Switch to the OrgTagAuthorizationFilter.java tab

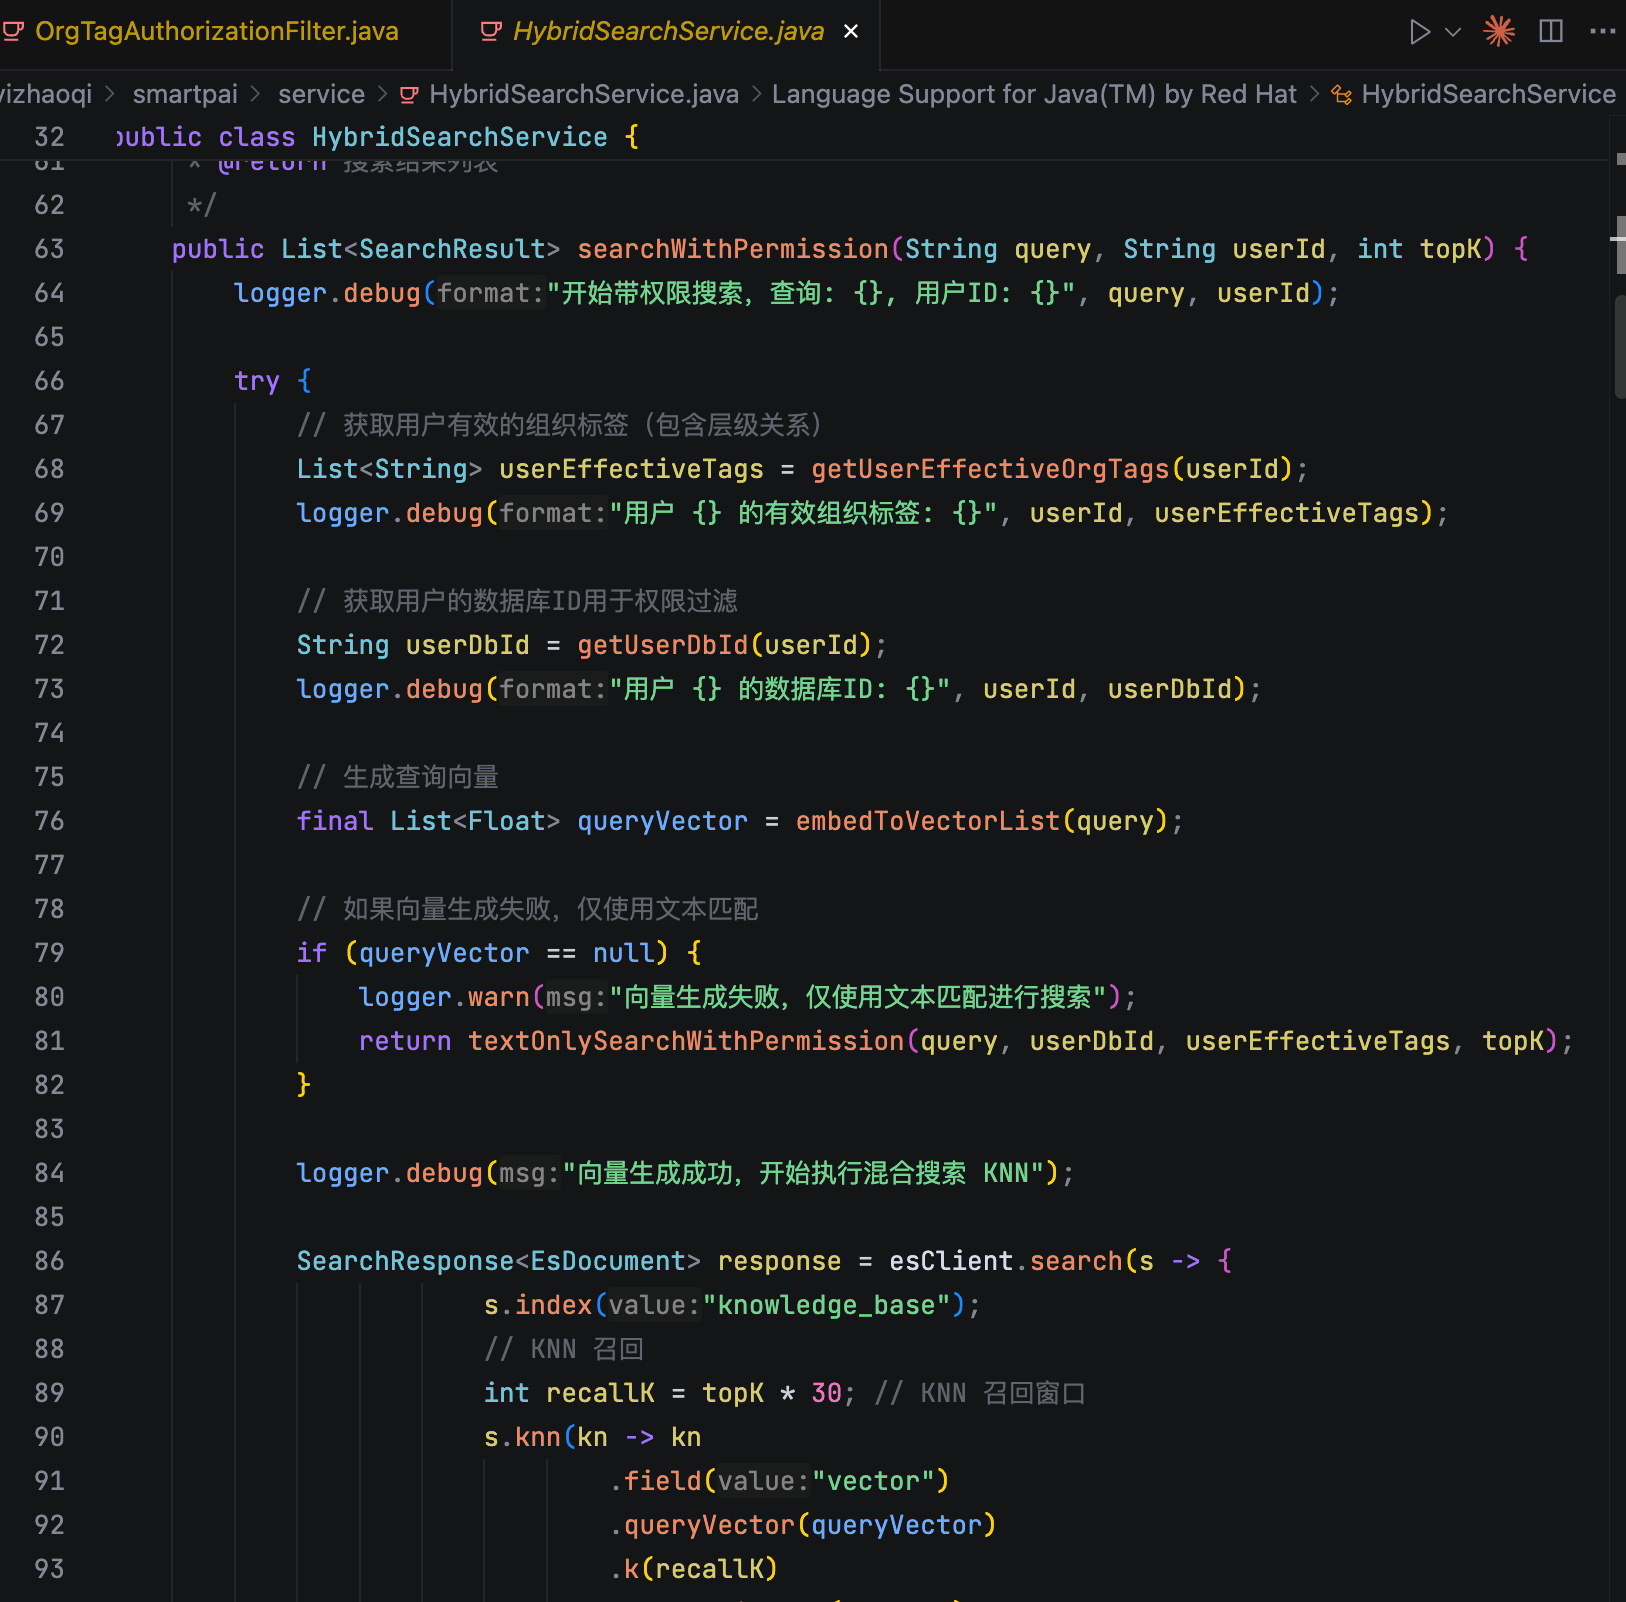[x=216, y=31]
